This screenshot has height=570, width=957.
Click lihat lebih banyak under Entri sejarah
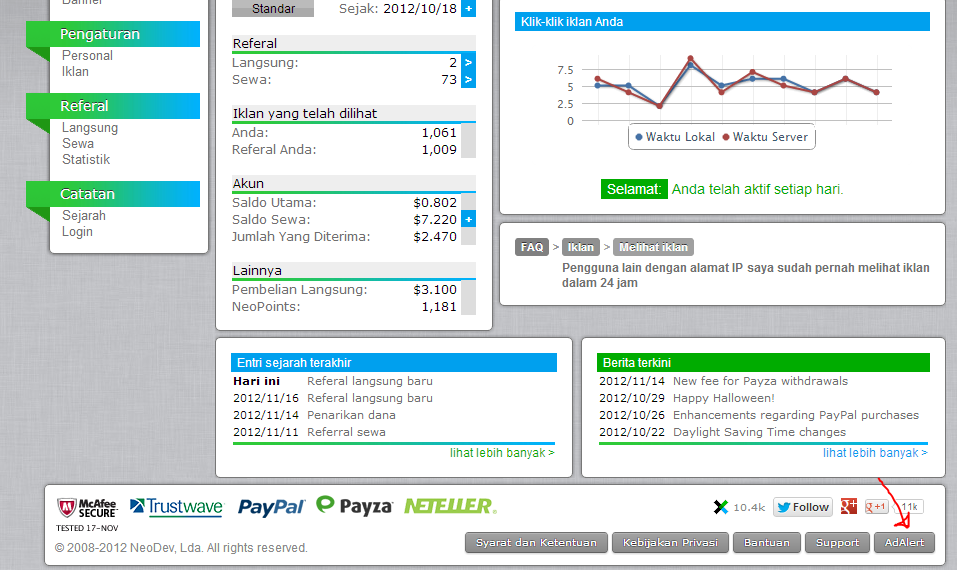pos(502,453)
